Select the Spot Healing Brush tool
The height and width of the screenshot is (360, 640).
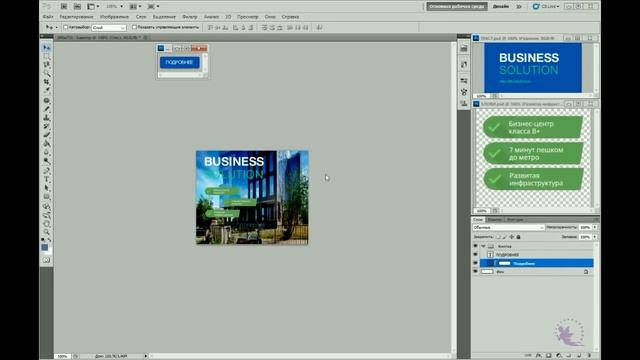pyautogui.click(x=47, y=100)
